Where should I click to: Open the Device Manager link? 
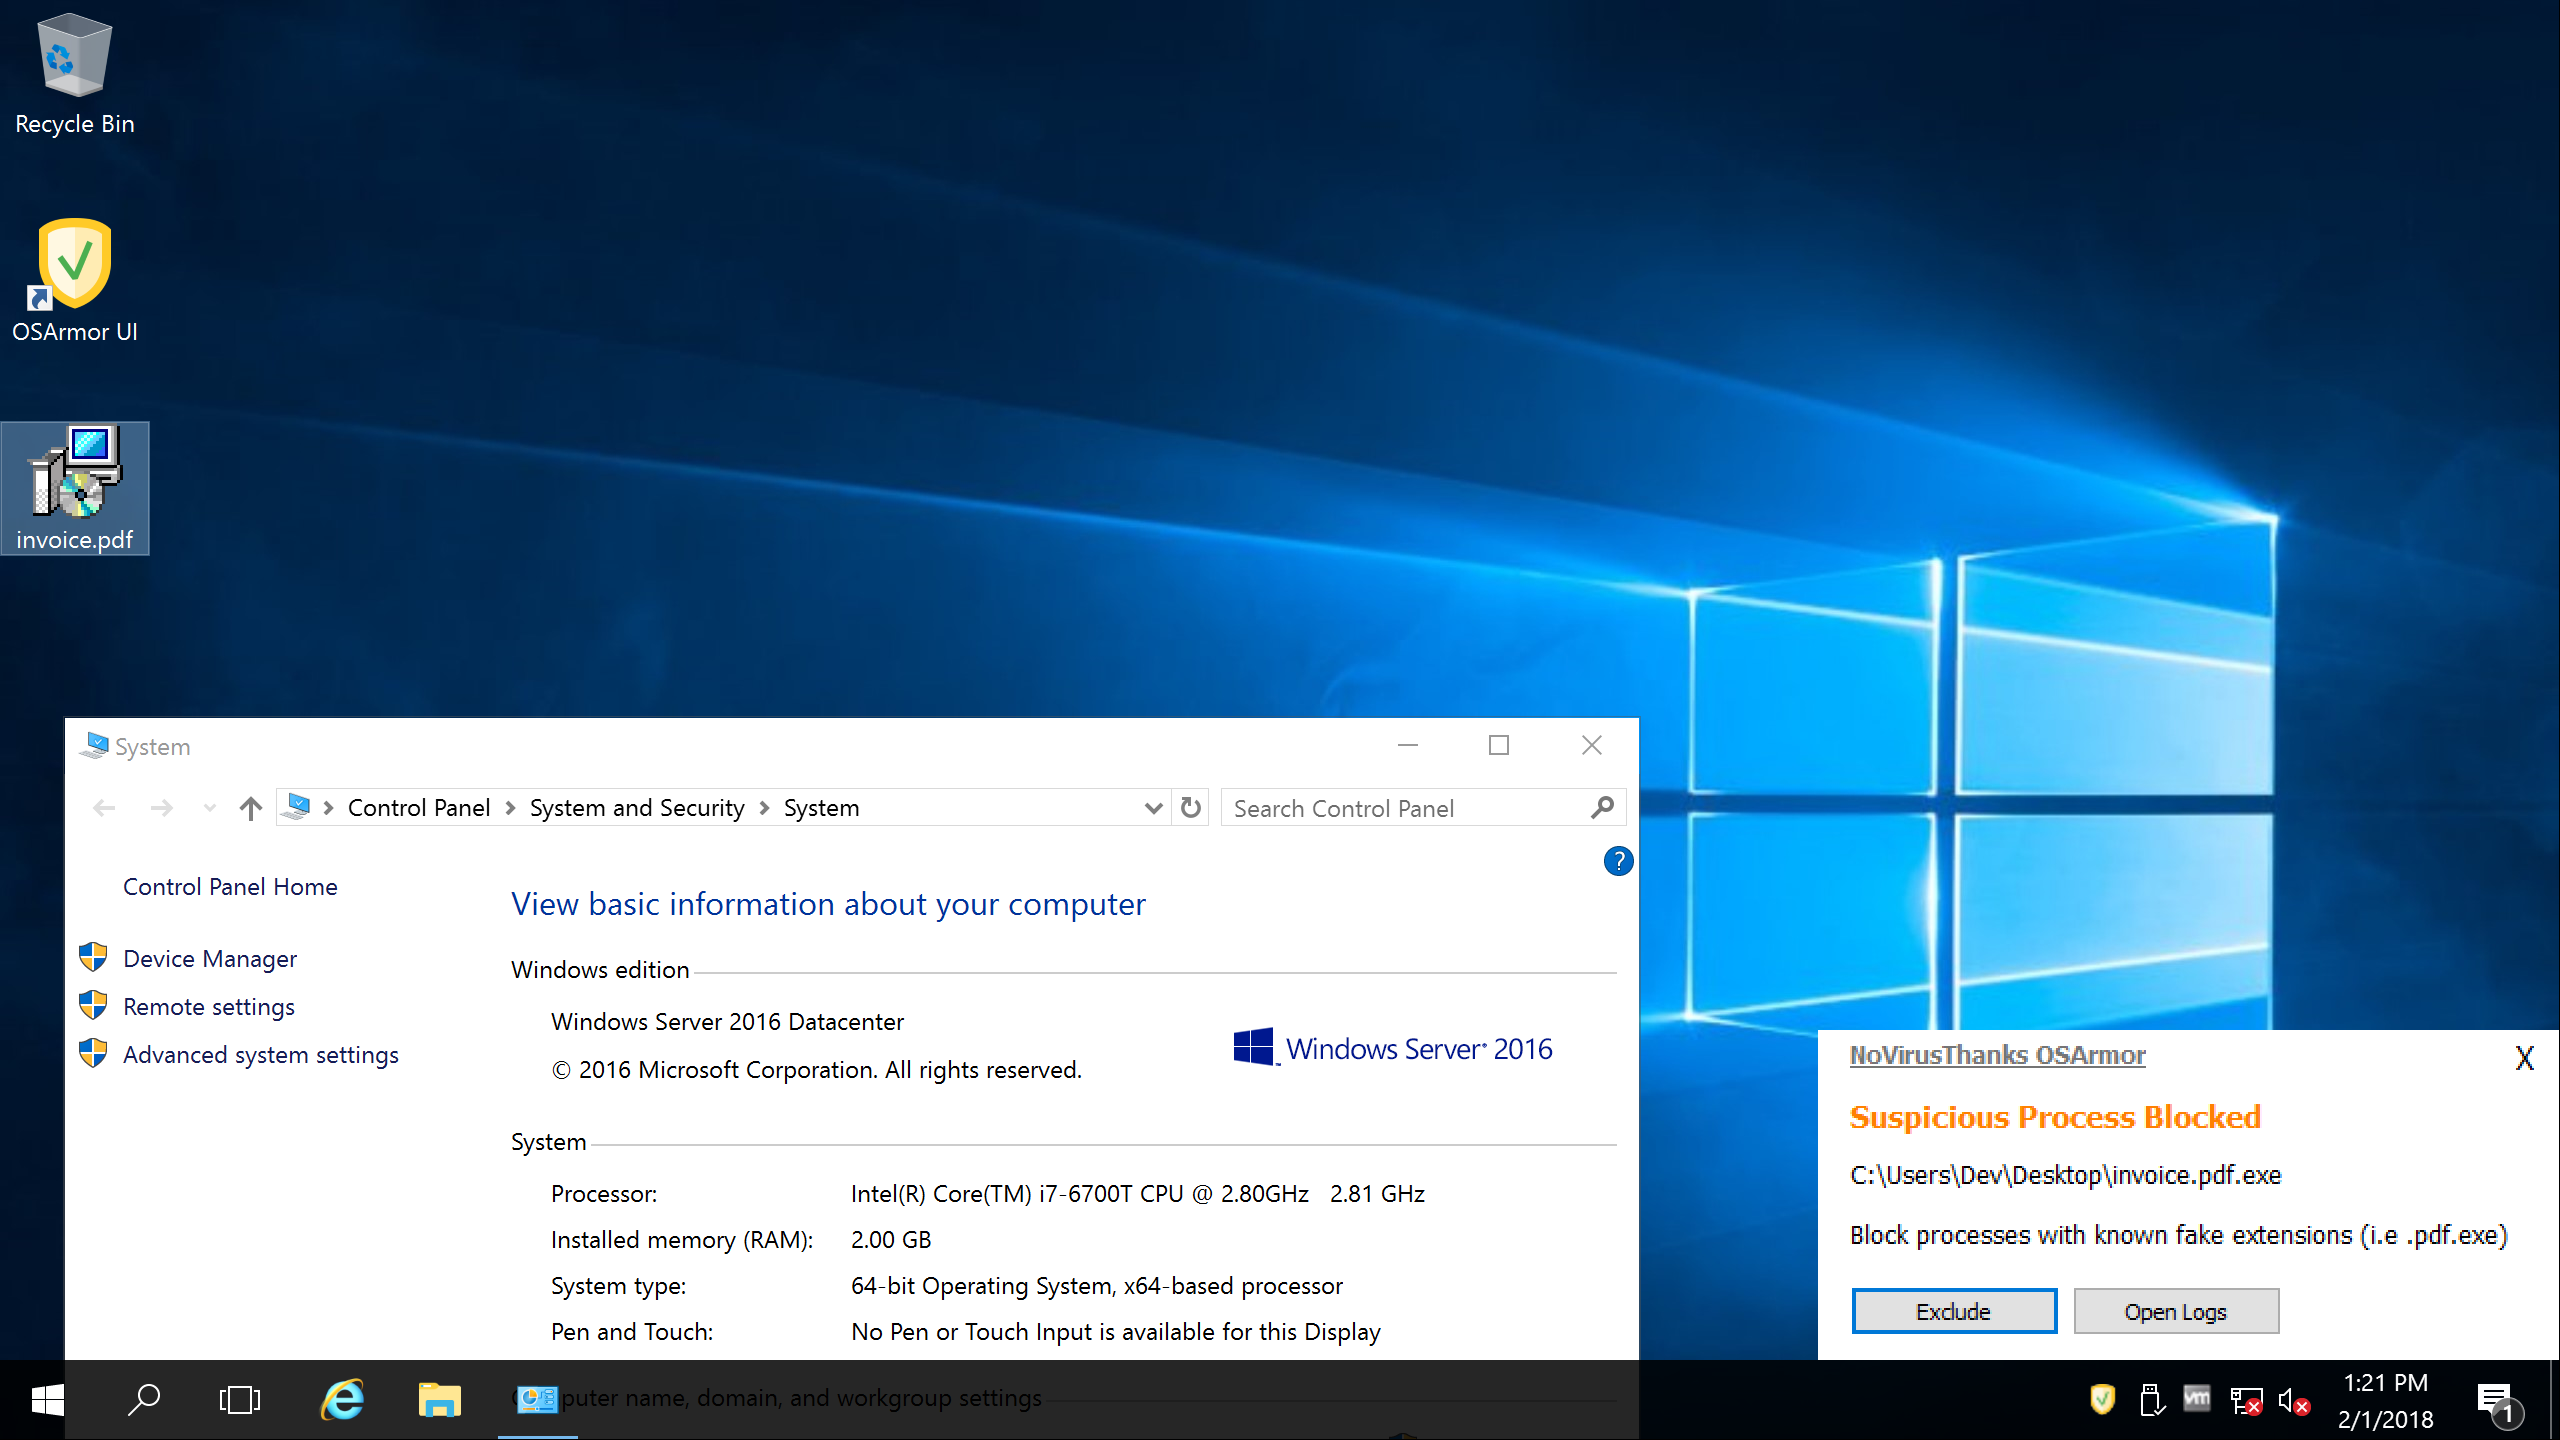pos(210,959)
